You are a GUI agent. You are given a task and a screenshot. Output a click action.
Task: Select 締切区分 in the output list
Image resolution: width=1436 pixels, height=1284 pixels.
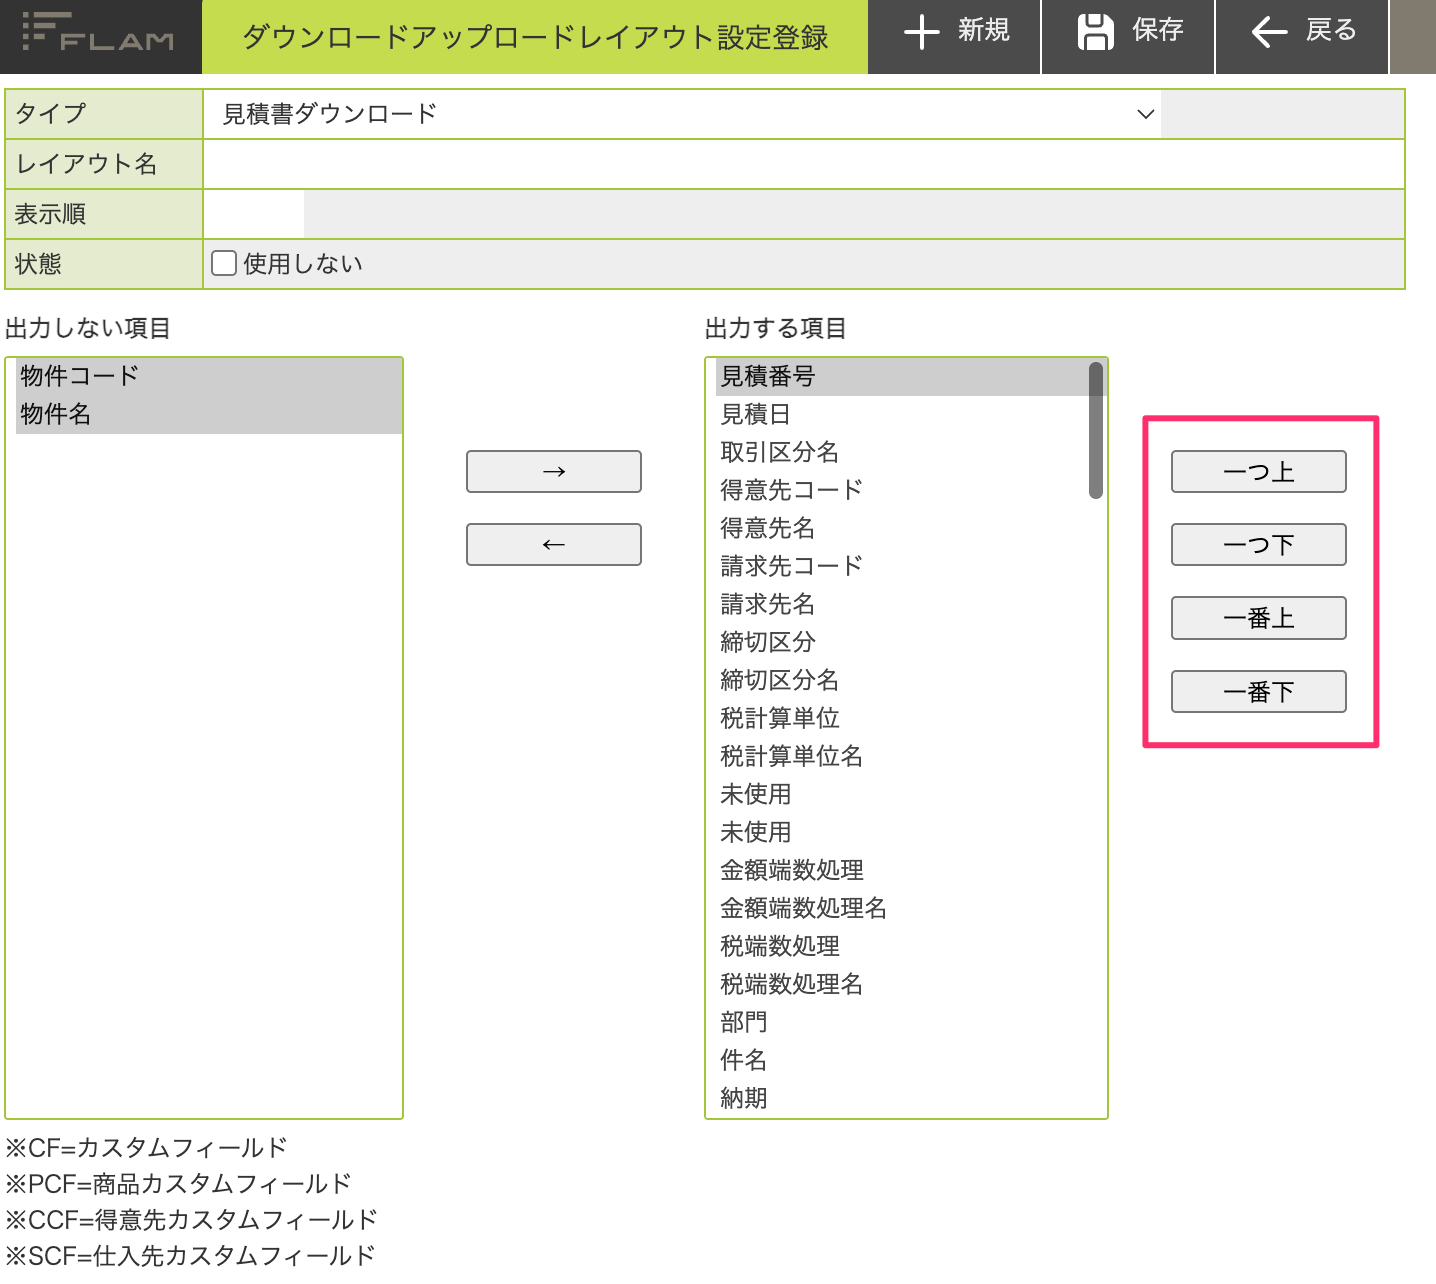902,642
